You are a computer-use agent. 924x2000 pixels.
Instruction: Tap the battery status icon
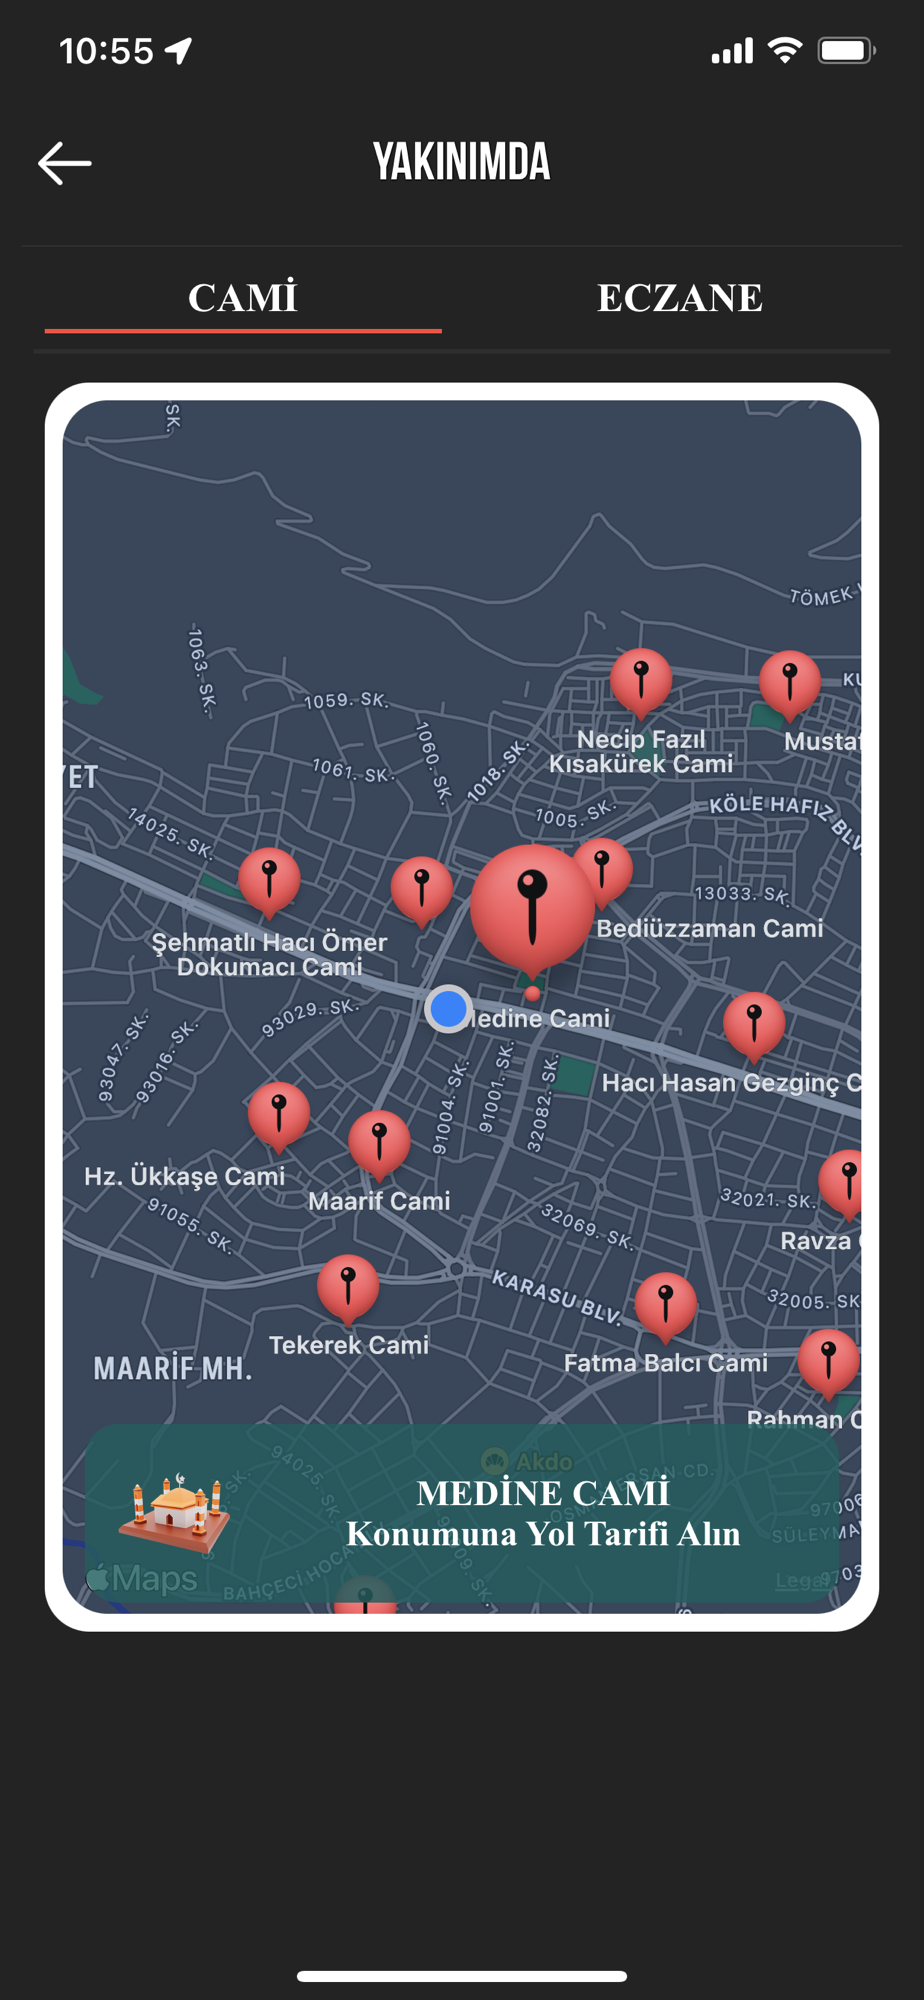coord(846,50)
